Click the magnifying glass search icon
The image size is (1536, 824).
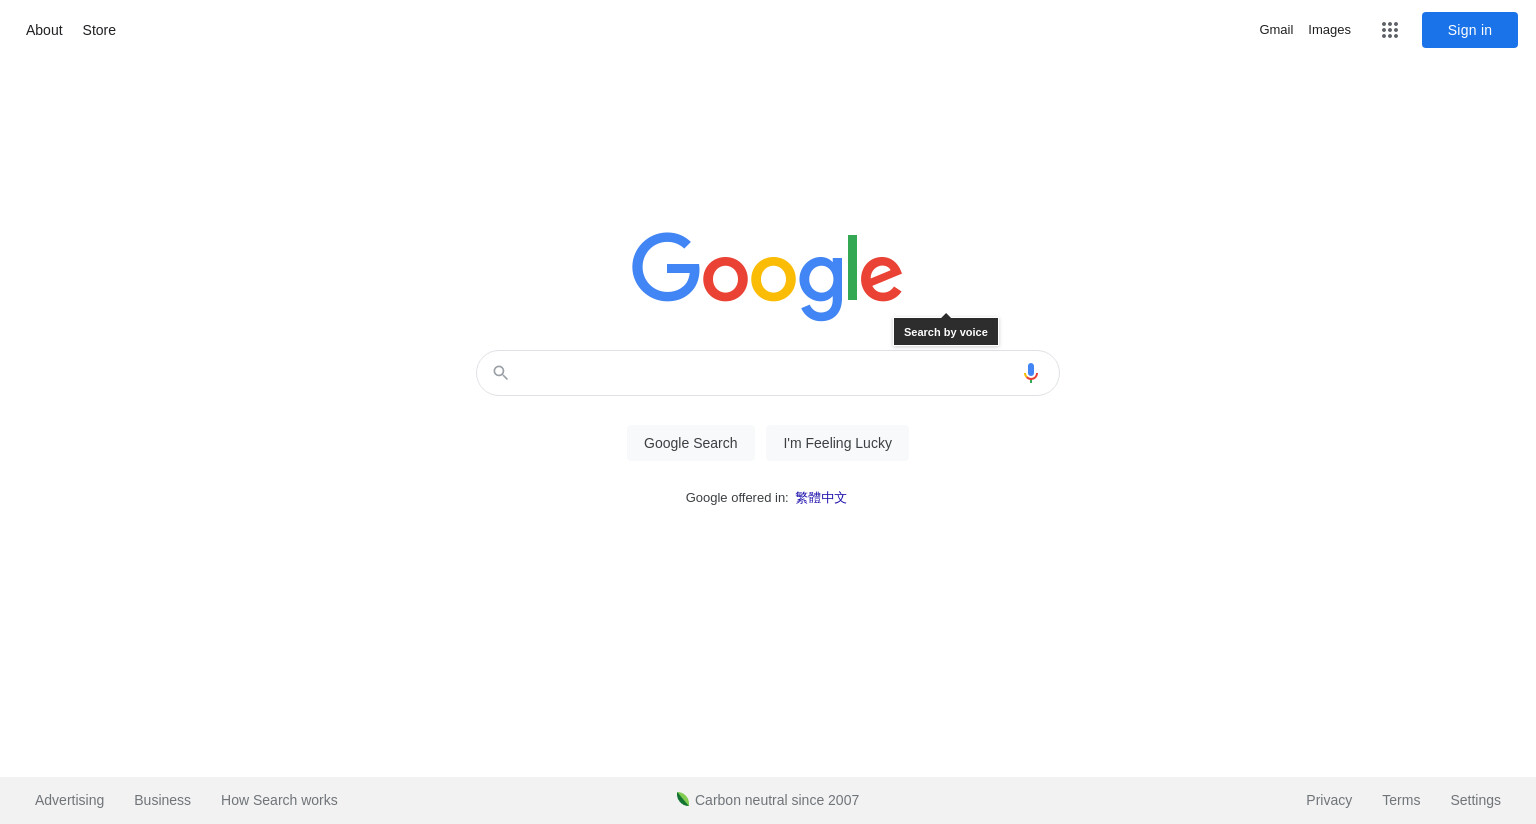501,373
